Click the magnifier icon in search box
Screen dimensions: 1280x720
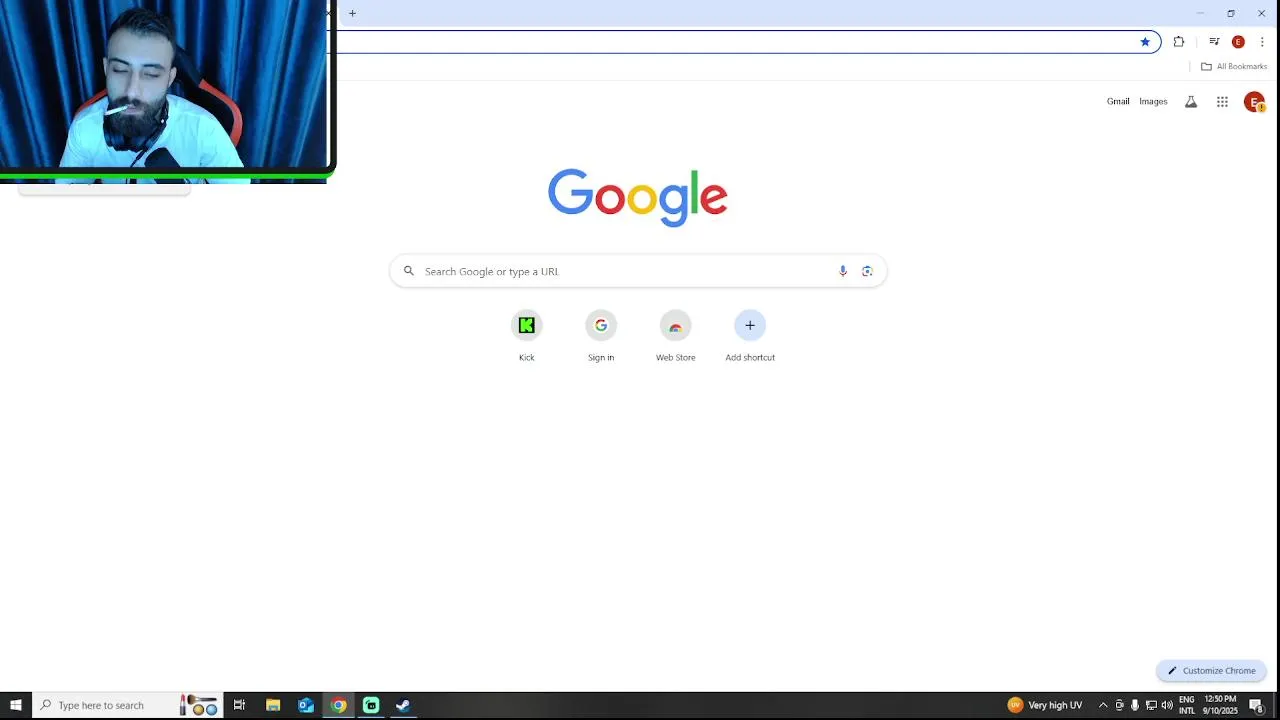pos(408,271)
